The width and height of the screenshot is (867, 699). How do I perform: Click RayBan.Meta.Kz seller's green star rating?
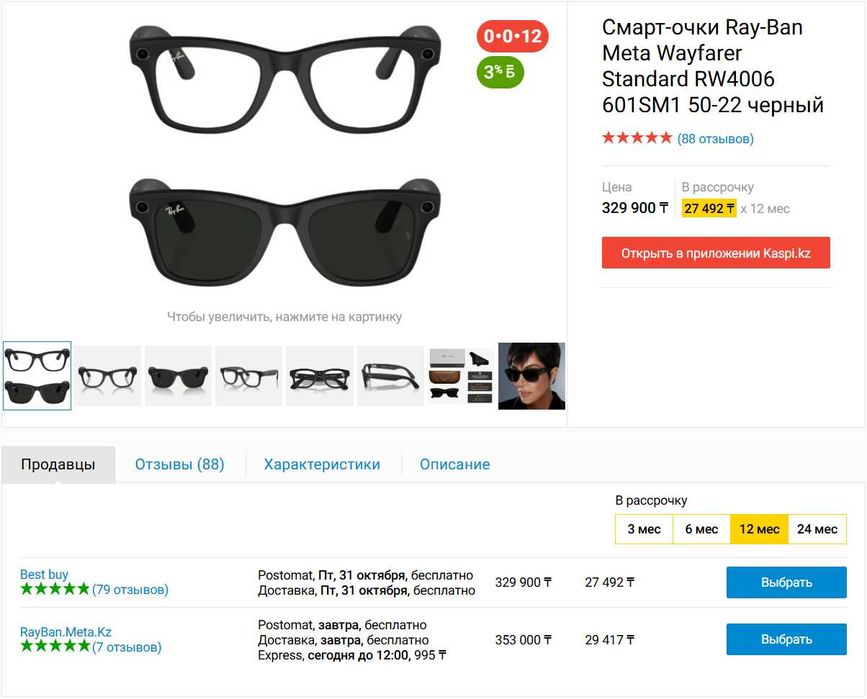tap(55, 647)
